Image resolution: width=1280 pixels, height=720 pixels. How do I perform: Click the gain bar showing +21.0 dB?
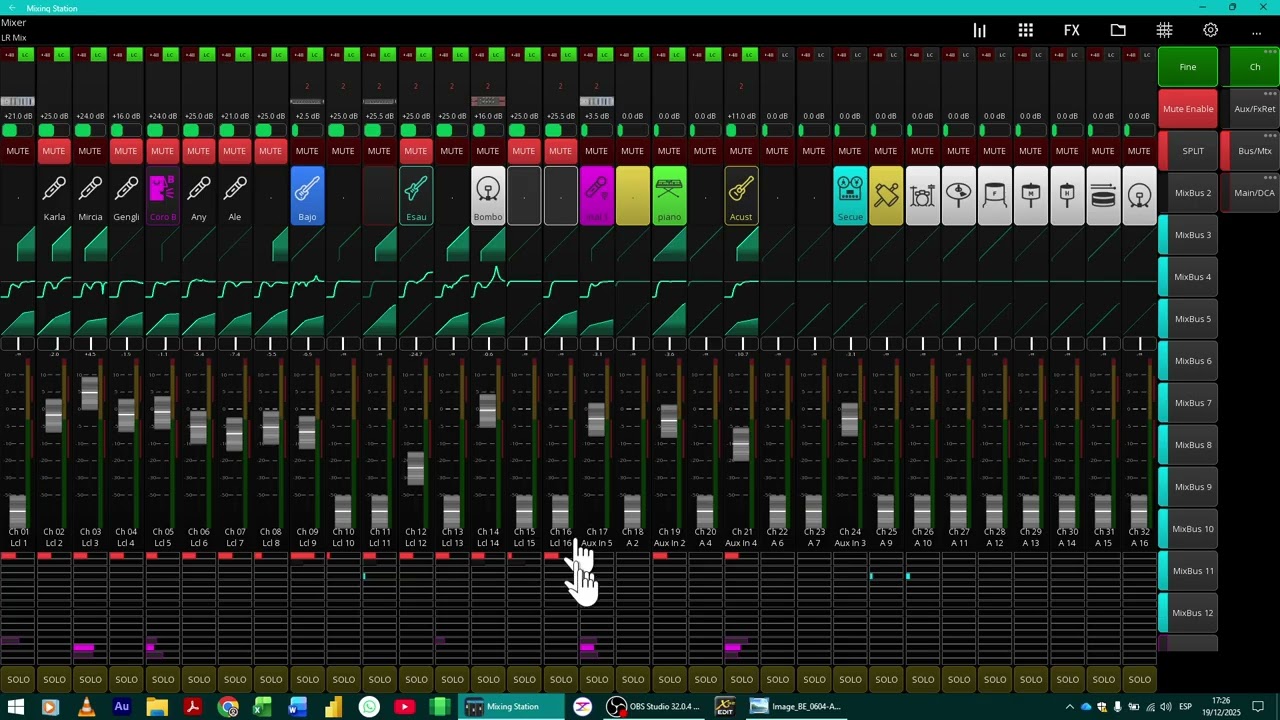(x=18, y=130)
